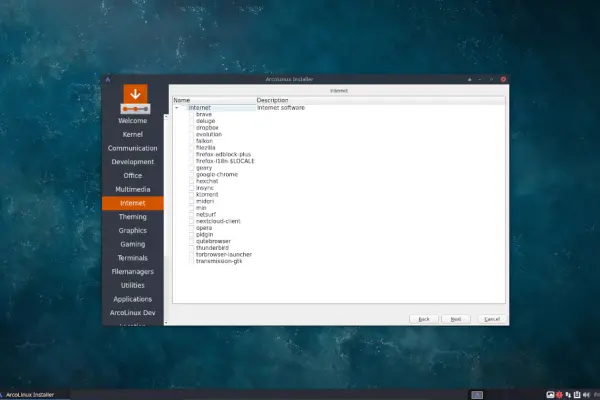Tick the brave package checkbox
The image size is (600, 400).
click(191, 114)
